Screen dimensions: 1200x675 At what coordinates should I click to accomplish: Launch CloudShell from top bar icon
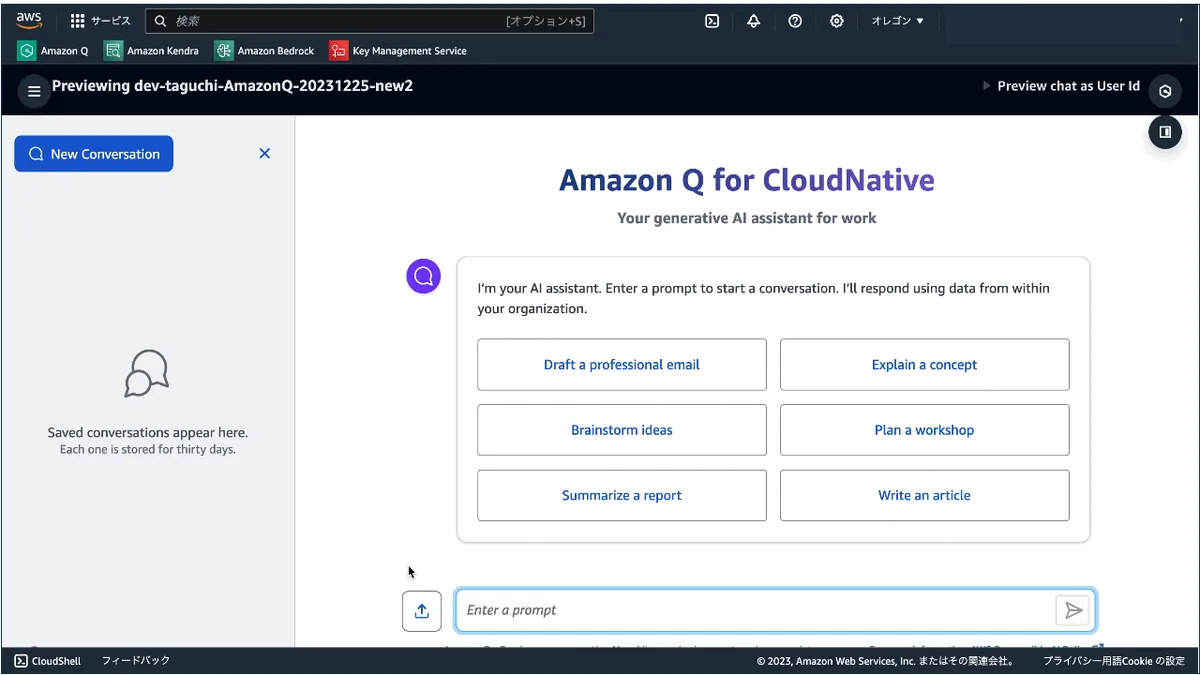[x=712, y=21]
